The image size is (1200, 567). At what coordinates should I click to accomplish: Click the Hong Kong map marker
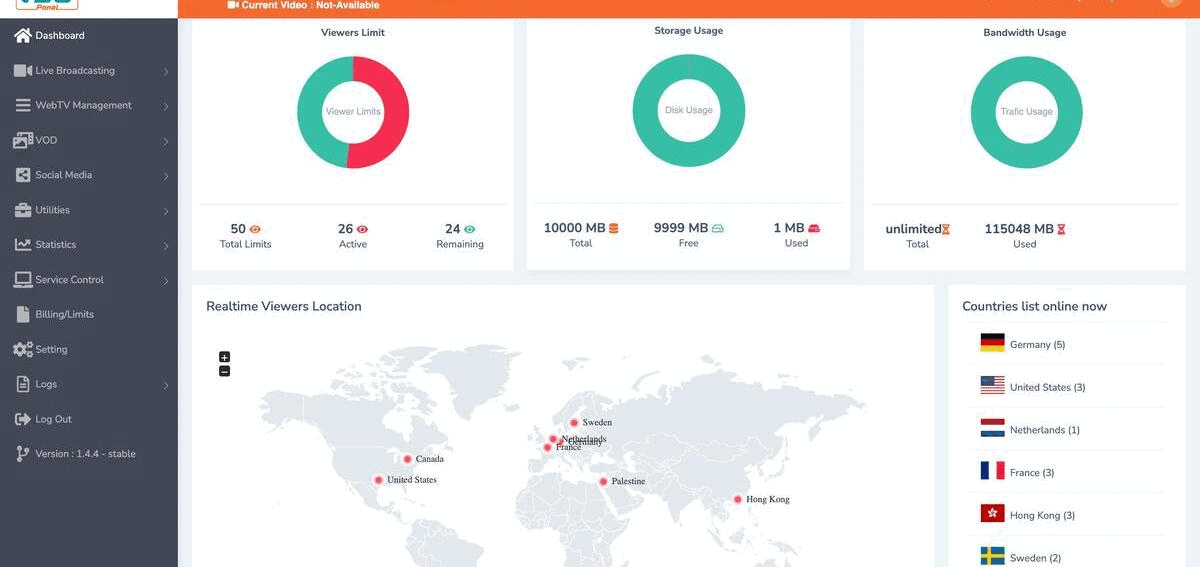pyautogui.click(x=738, y=499)
